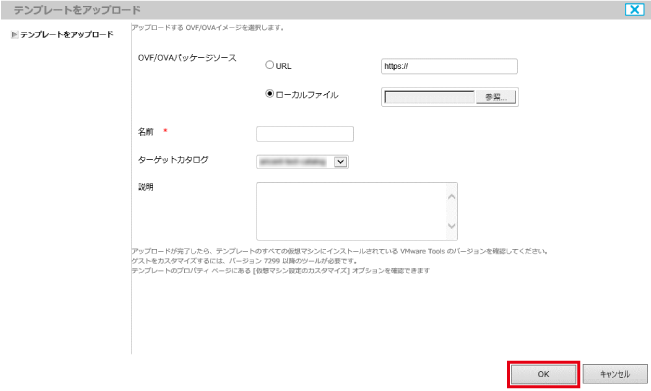Select the URL radio button
The width and height of the screenshot is (651, 391).
click(270, 65)
